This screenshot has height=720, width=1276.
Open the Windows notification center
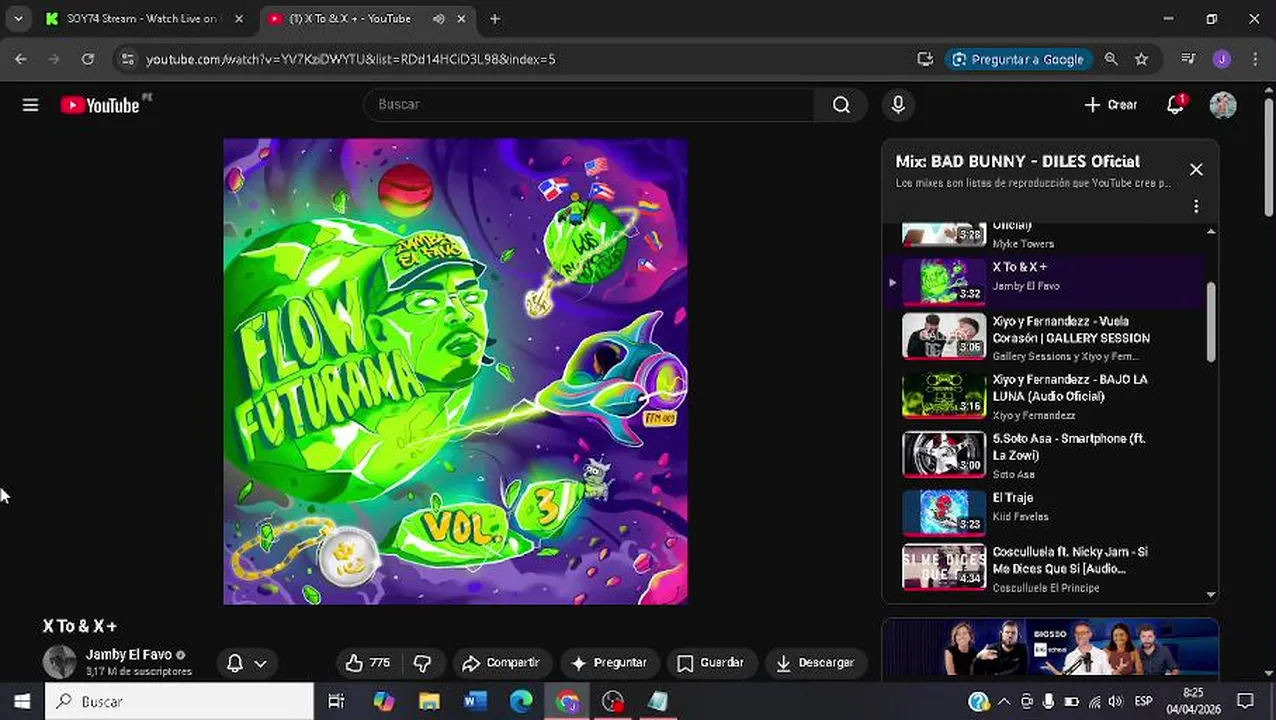(1245, 702)
